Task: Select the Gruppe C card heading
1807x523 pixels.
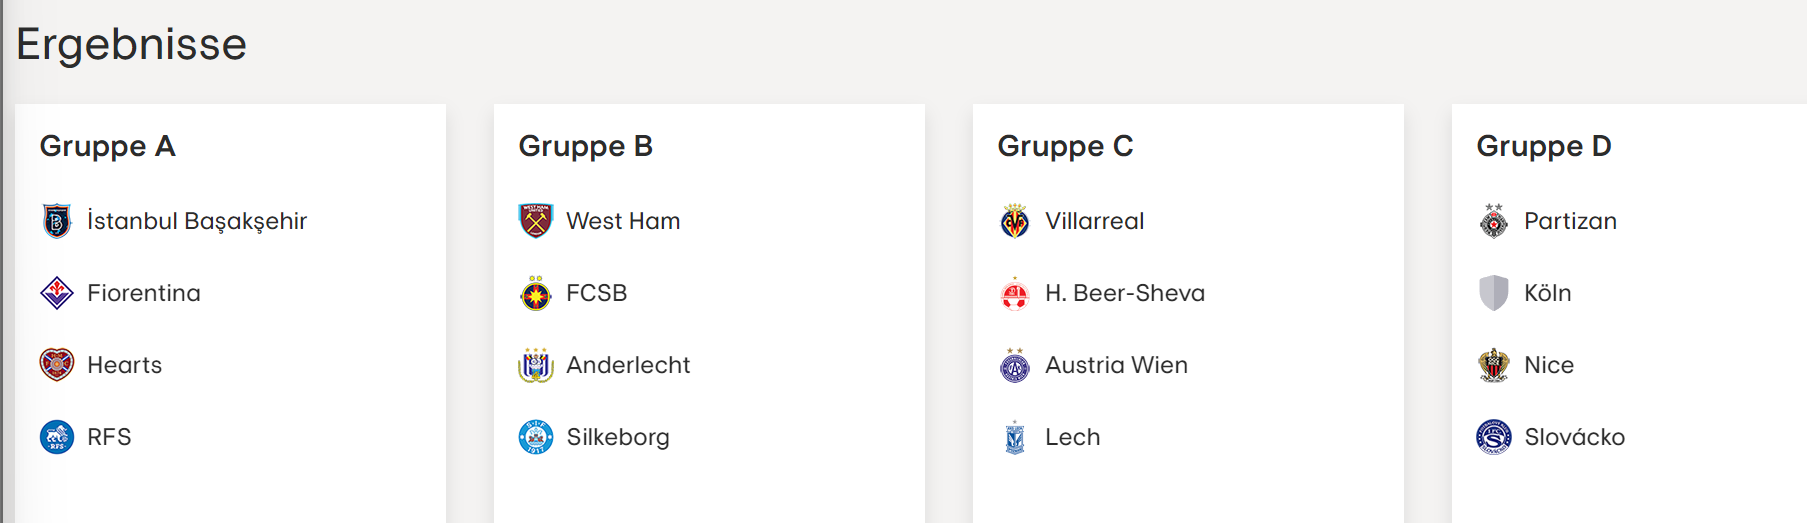Action: (1065, 146)
